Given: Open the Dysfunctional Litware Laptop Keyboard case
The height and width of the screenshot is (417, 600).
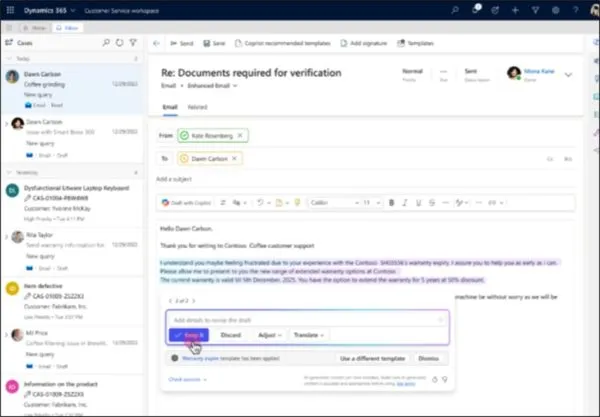Looking at the screenshot, I should coord(72,203).
